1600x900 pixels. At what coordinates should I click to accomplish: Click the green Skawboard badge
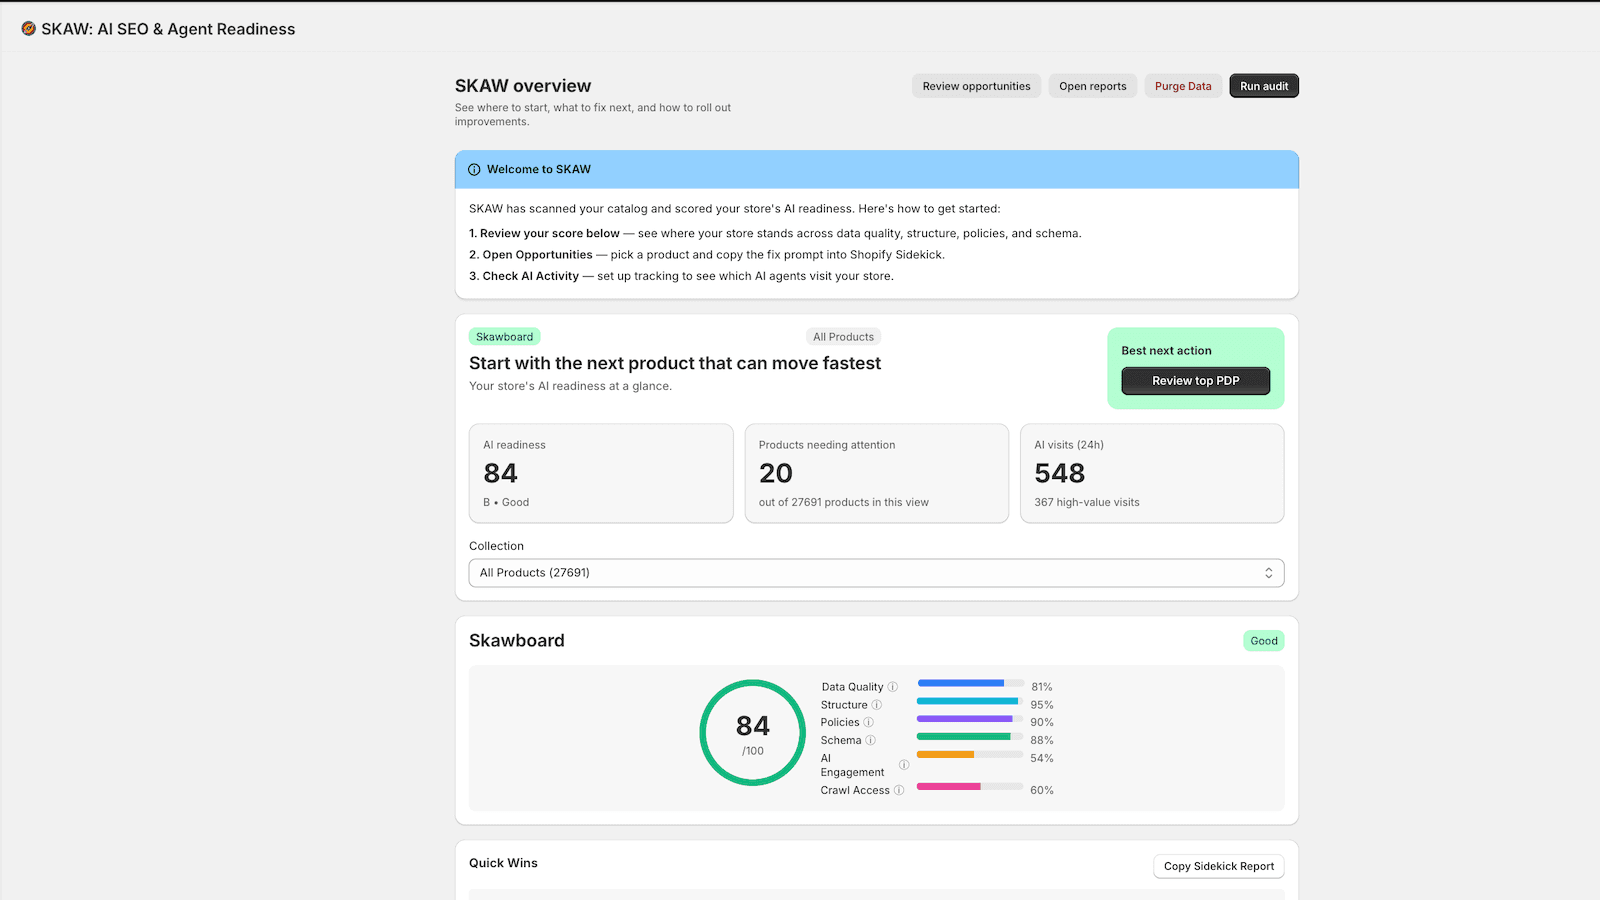point(504,337)
